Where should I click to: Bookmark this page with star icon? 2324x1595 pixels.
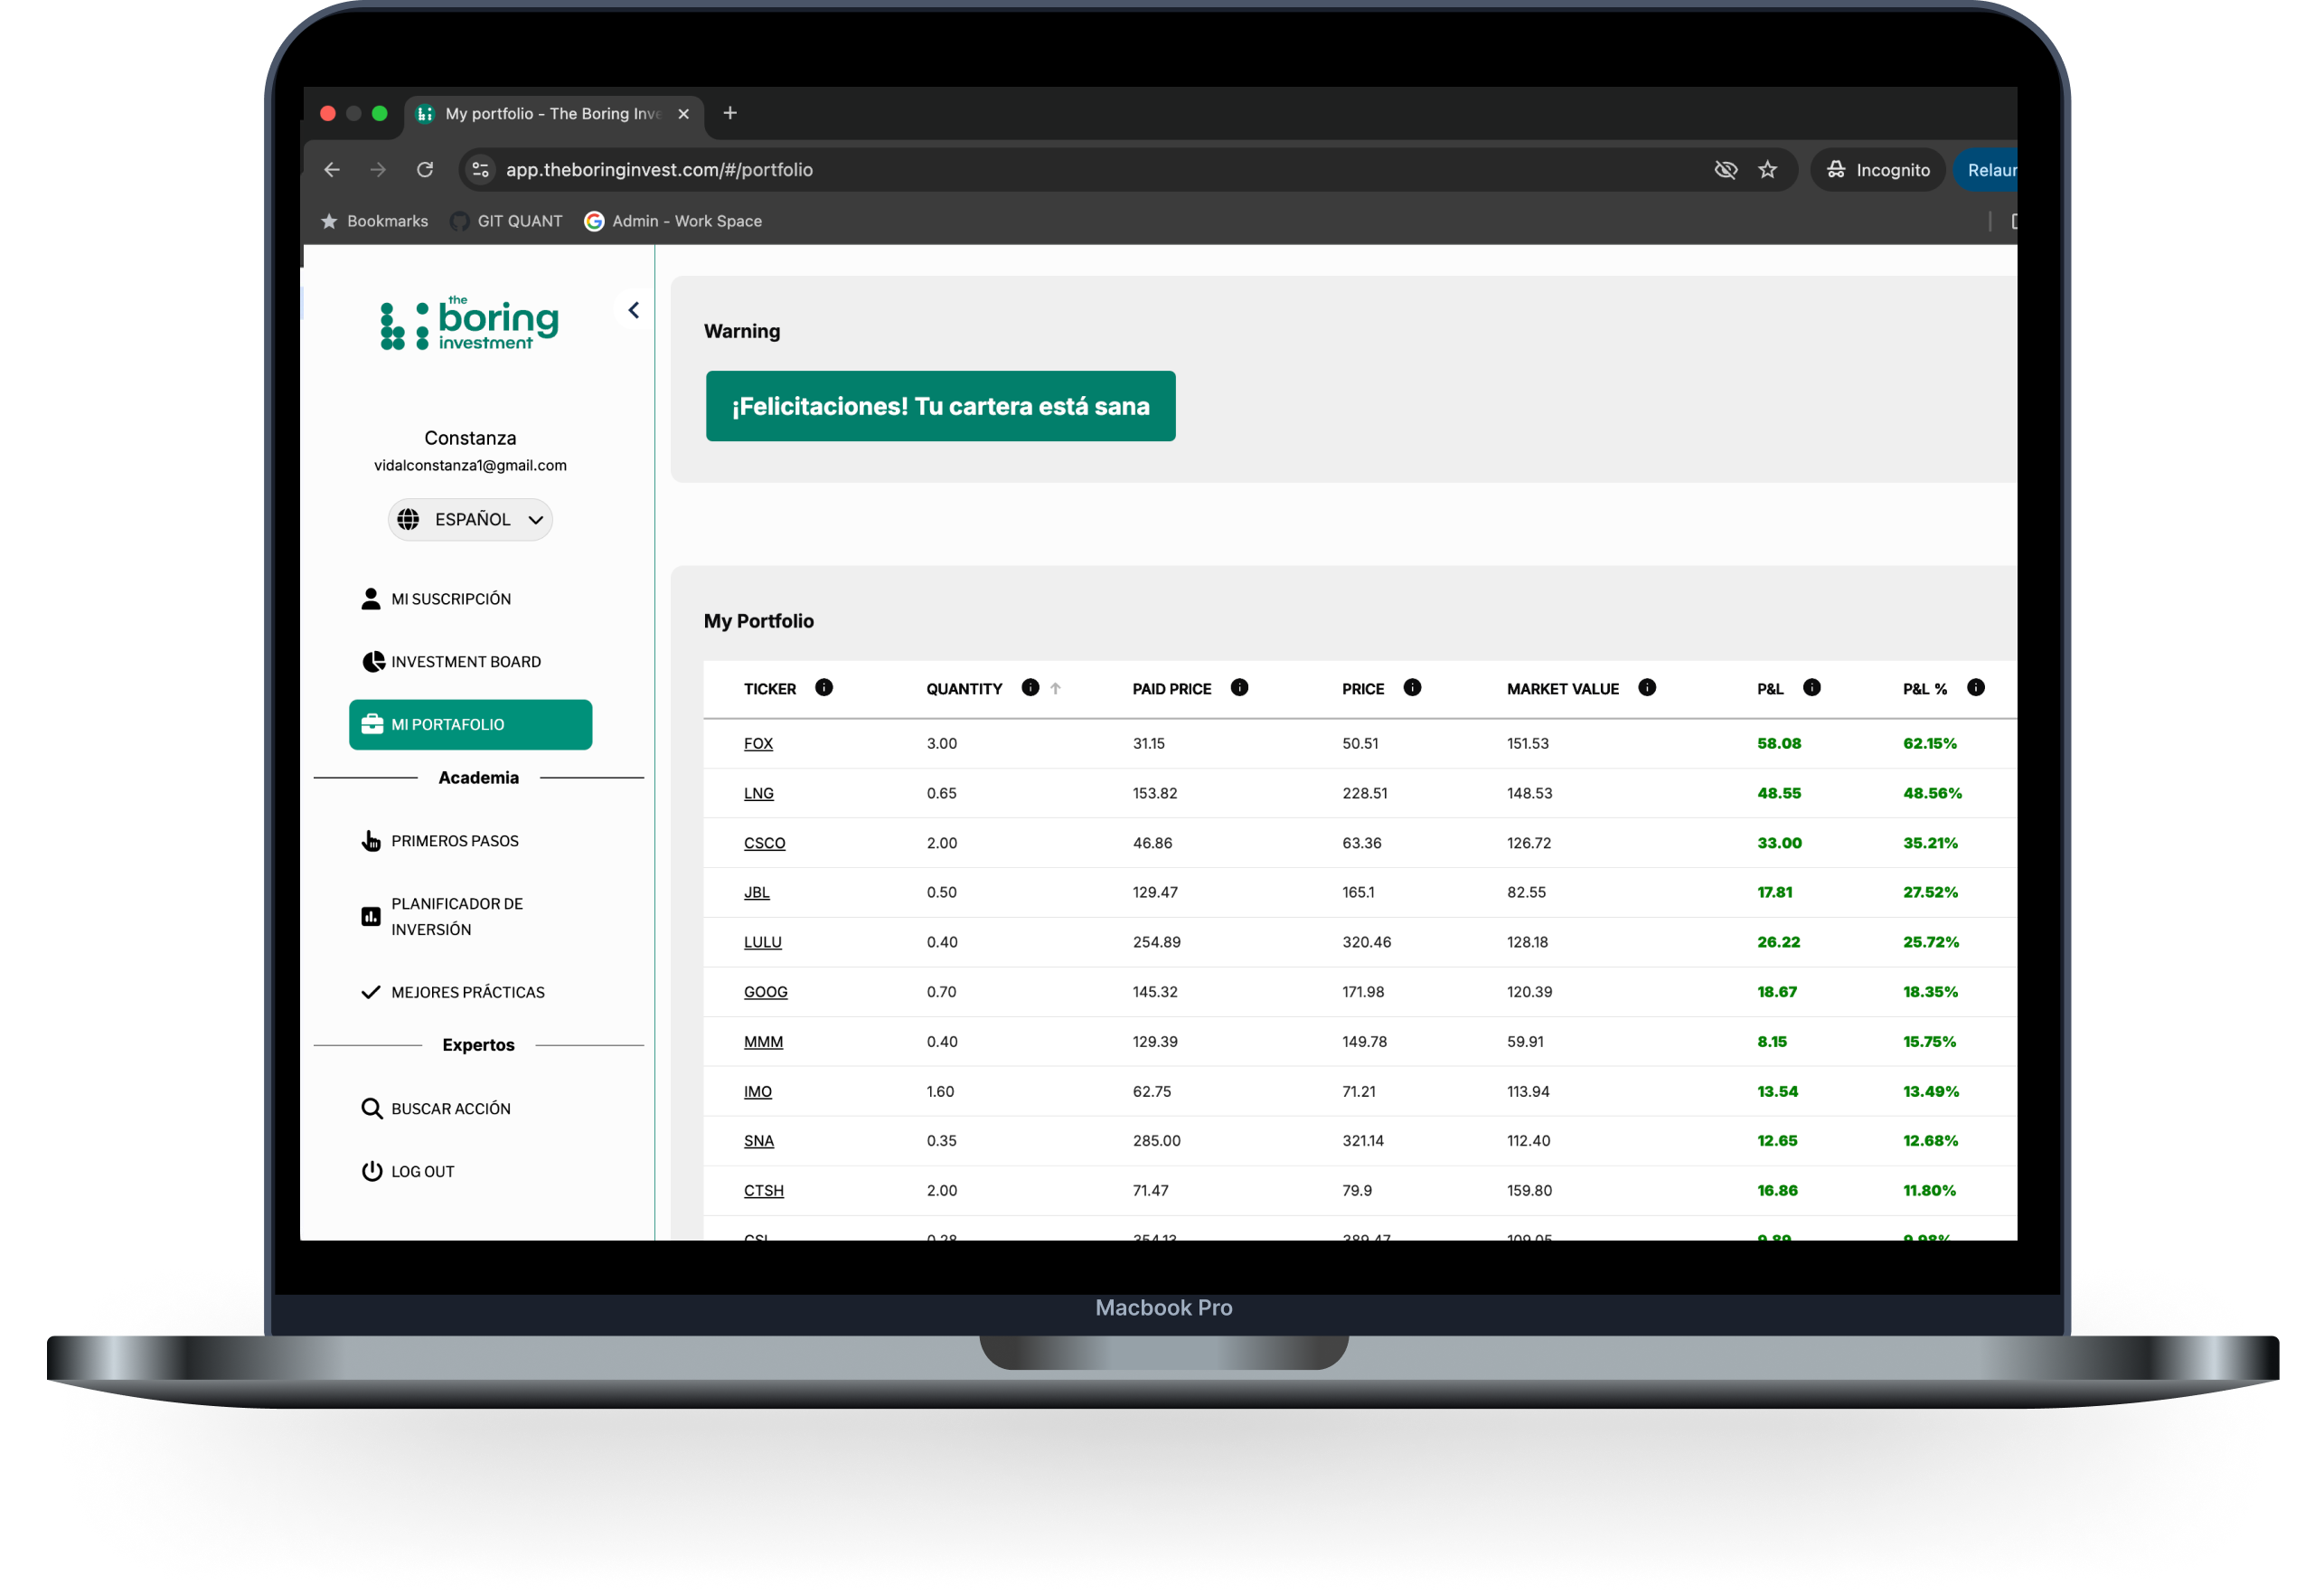pyautogui.click(x=1768, y=170)
